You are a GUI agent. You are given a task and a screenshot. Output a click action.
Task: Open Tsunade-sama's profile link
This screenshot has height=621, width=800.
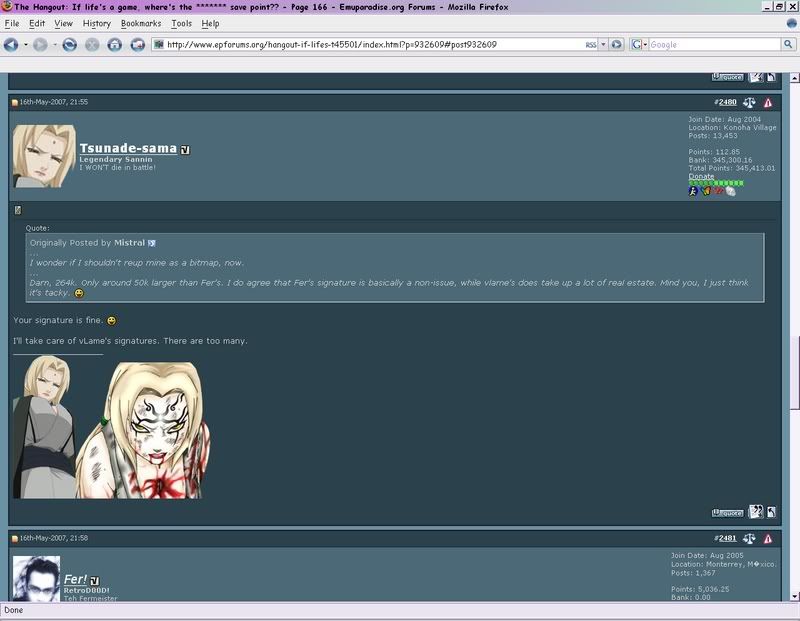pyautogui.click(x=128, y=148)
